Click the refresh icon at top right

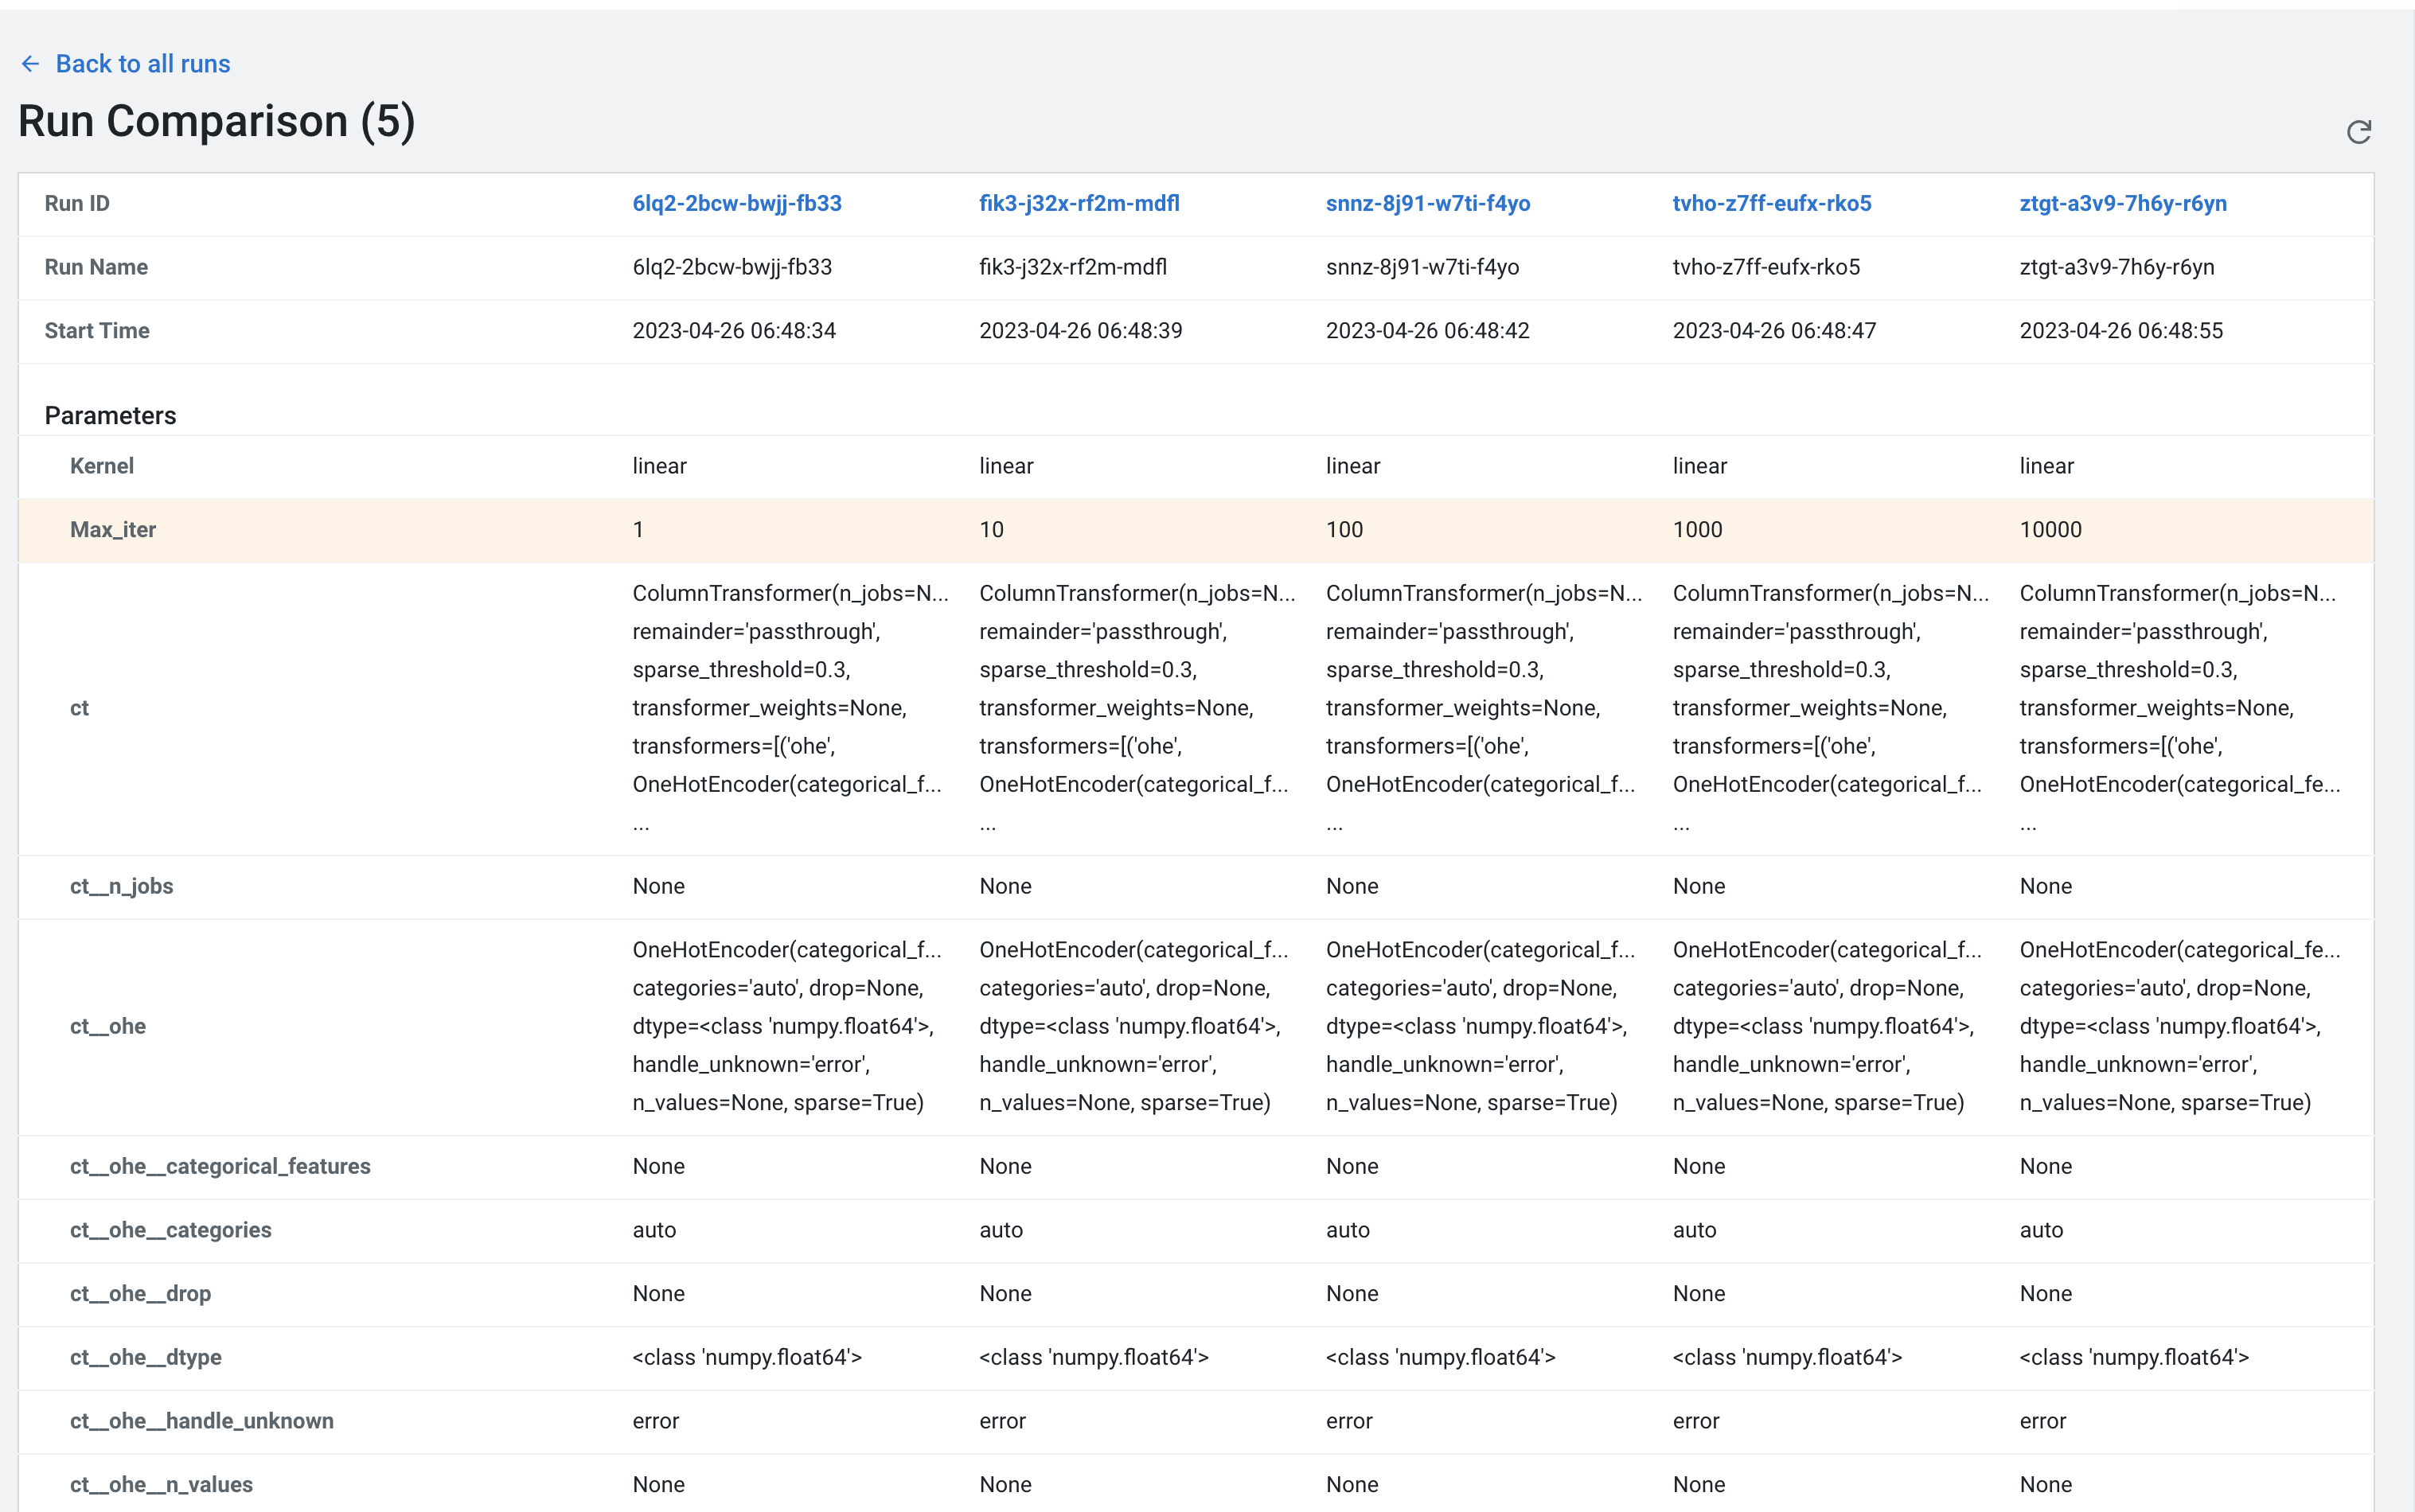point(2358,132)
